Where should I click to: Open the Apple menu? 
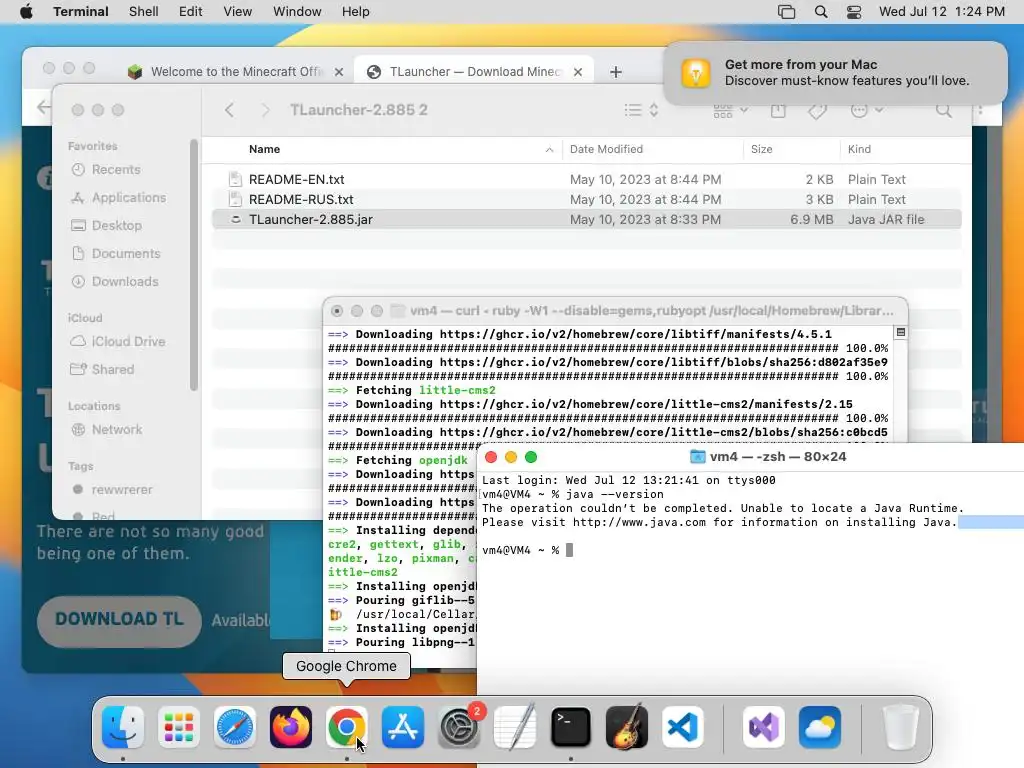[26, 12]
